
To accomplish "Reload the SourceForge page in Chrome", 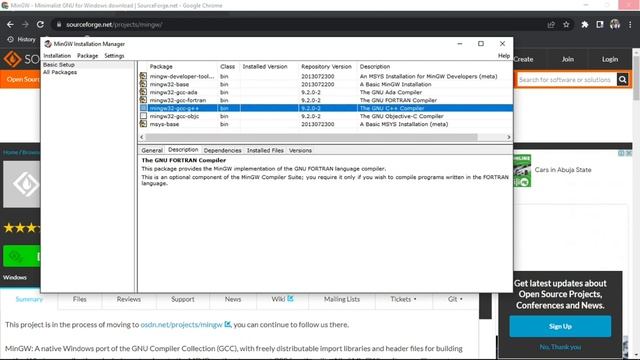I will [x=40, y=24].
